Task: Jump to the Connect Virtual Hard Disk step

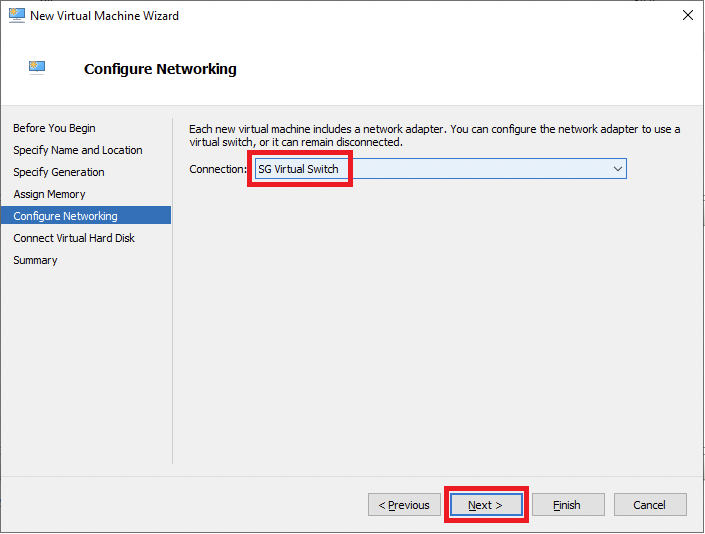Action: (x=73, y=238)
